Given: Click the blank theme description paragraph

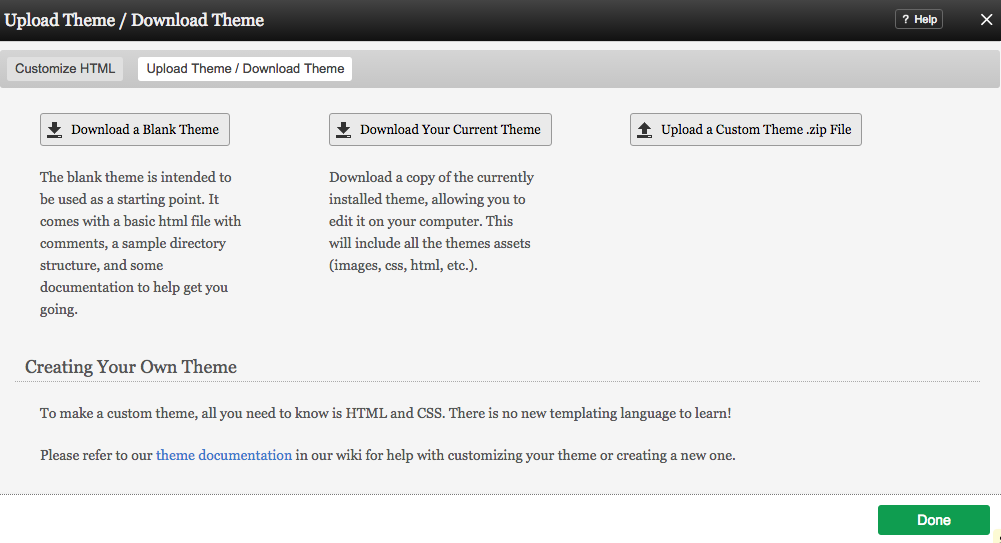Looking at the screenshot, I should [x=140, y=243].
